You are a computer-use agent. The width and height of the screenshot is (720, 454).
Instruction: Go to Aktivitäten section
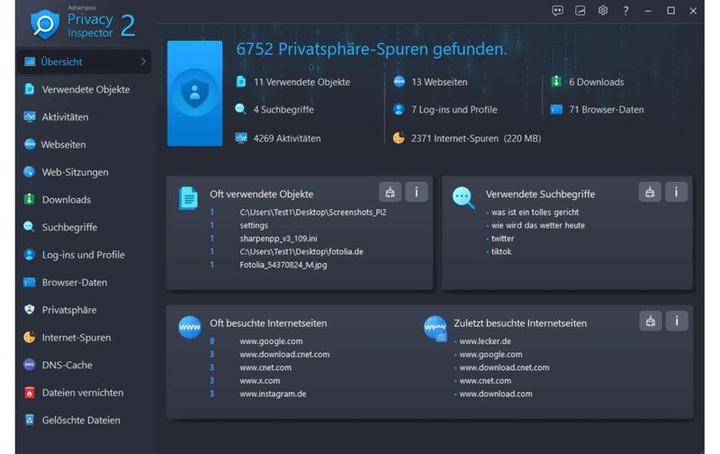point(65,117)
